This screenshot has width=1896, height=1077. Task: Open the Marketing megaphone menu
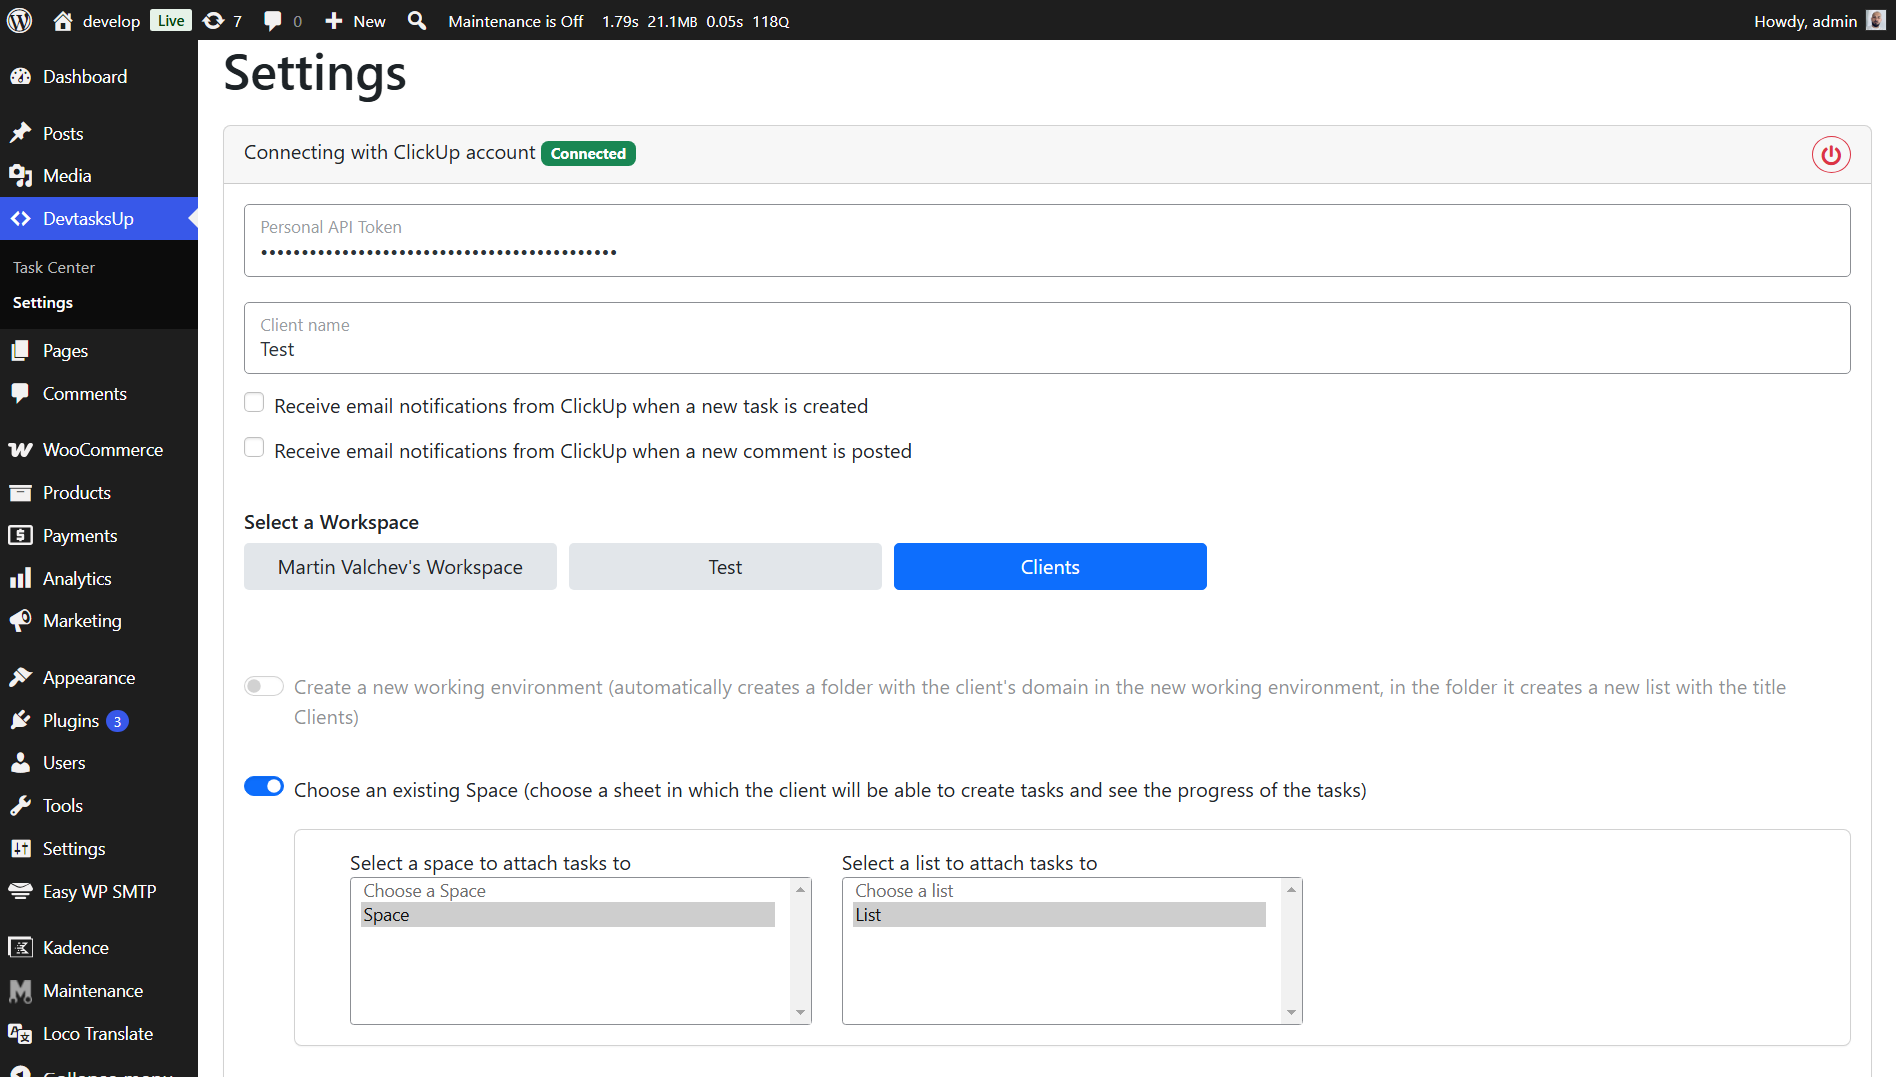tap(99, 620)
